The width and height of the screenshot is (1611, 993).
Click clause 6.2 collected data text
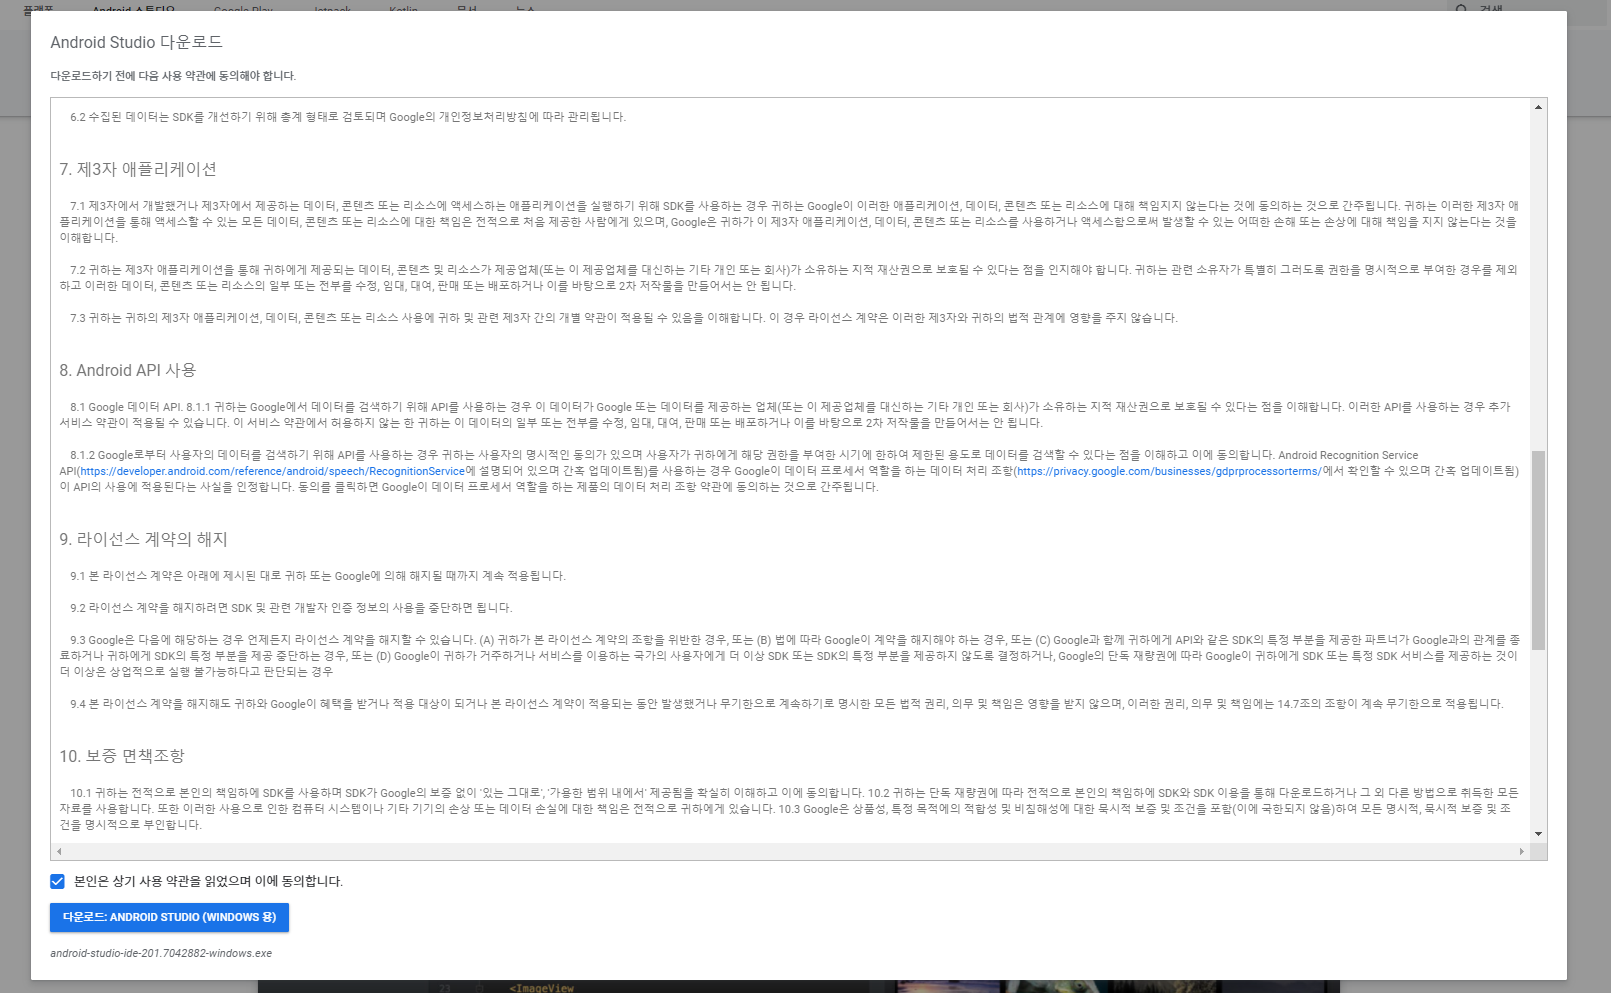(x=348, y=117)
